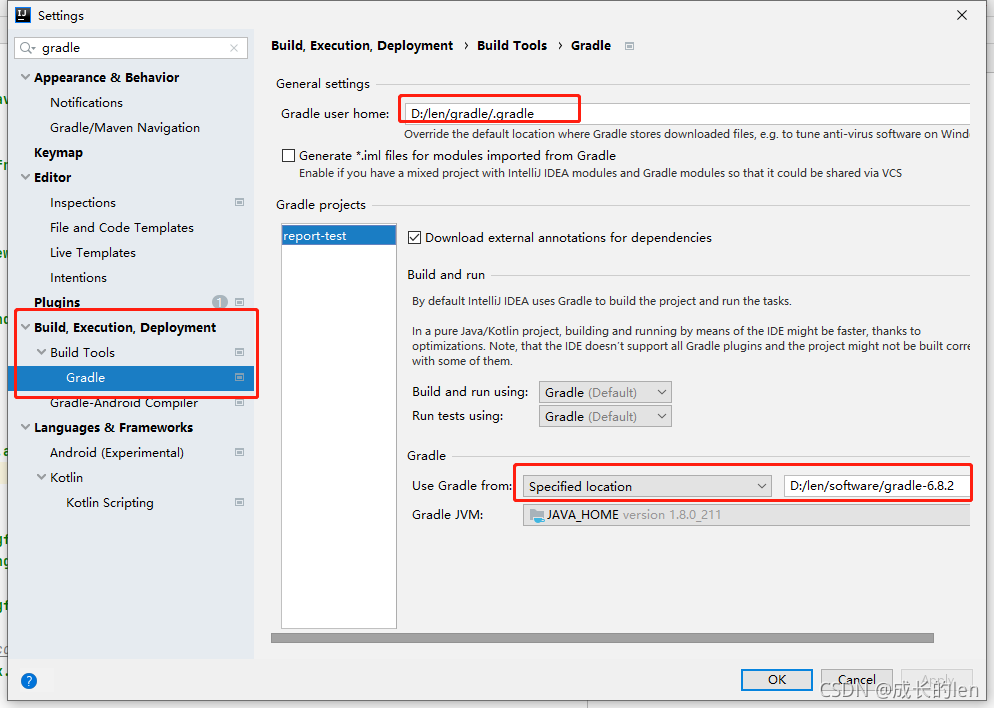Click the project-level icon beside Gradle-Android Compiler

(x=240, y=402)
